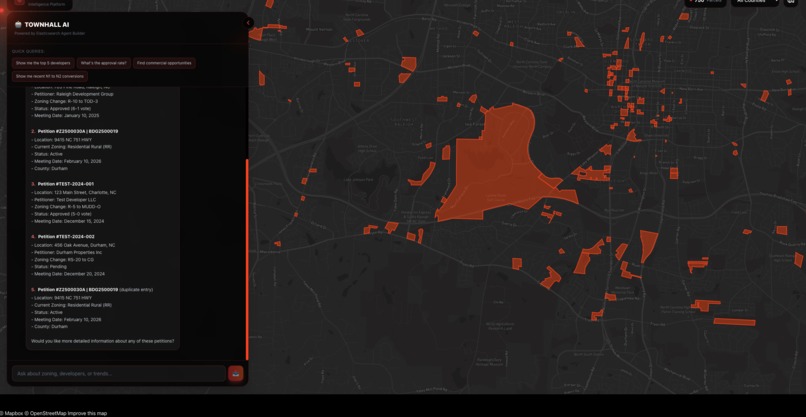Viewport: 806px width, 417px height.
Task: Click the TOWNHALL AI panel title
Action: point(47,24)
